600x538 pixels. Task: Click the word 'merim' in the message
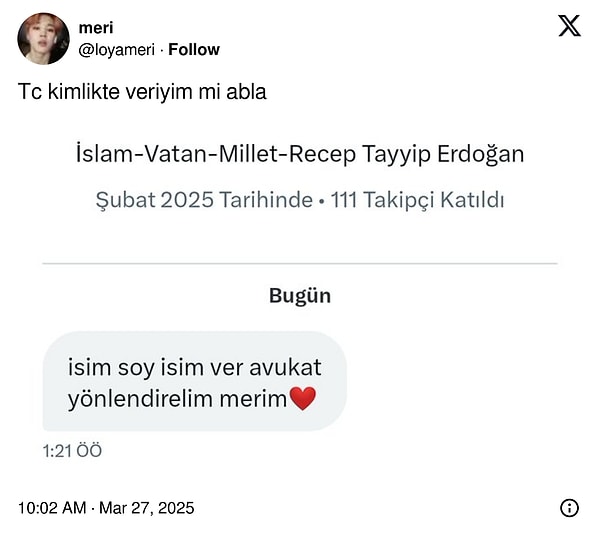[253, 399]
